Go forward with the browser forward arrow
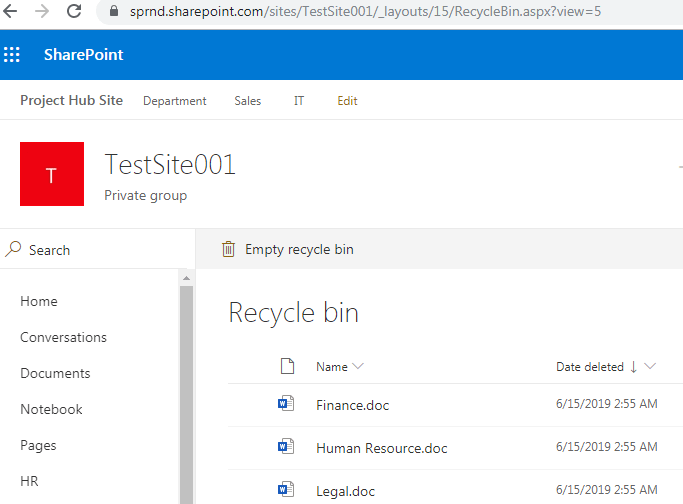 (42, 11)
